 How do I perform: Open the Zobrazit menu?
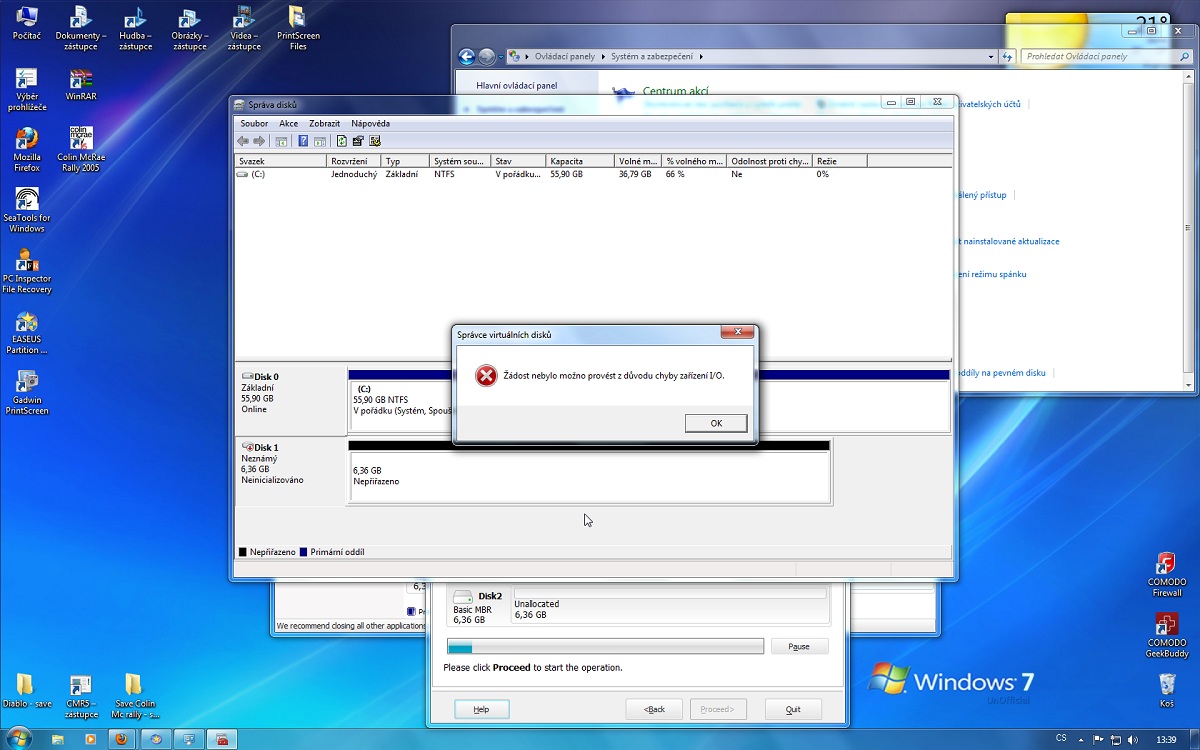pyautogui.click(x=325, y=123)
